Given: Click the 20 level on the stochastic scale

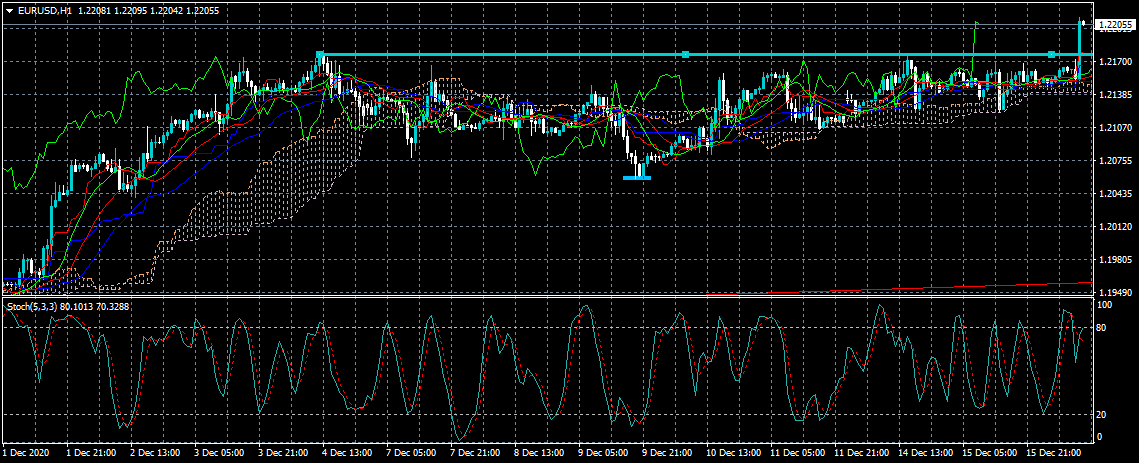Looking at the screenshot, I should click(1103, 415).
